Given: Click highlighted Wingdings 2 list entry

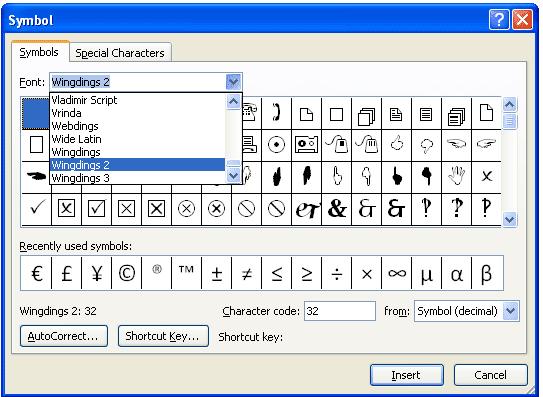Looking at the screenshot, I should pyautogui.click(x=137, y=165).
